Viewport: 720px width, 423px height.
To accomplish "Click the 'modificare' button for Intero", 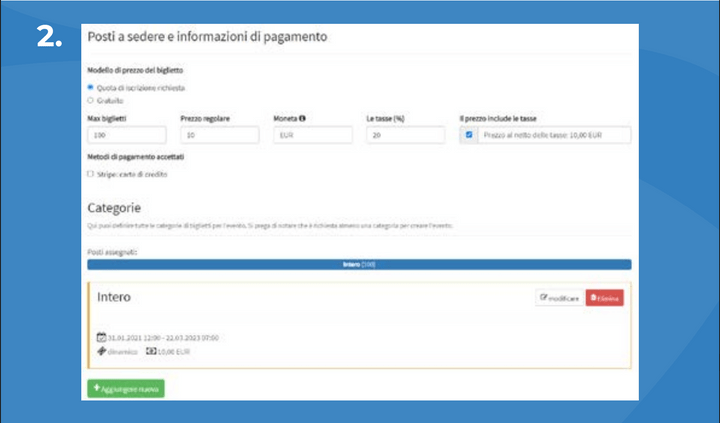I will [559, 298].
